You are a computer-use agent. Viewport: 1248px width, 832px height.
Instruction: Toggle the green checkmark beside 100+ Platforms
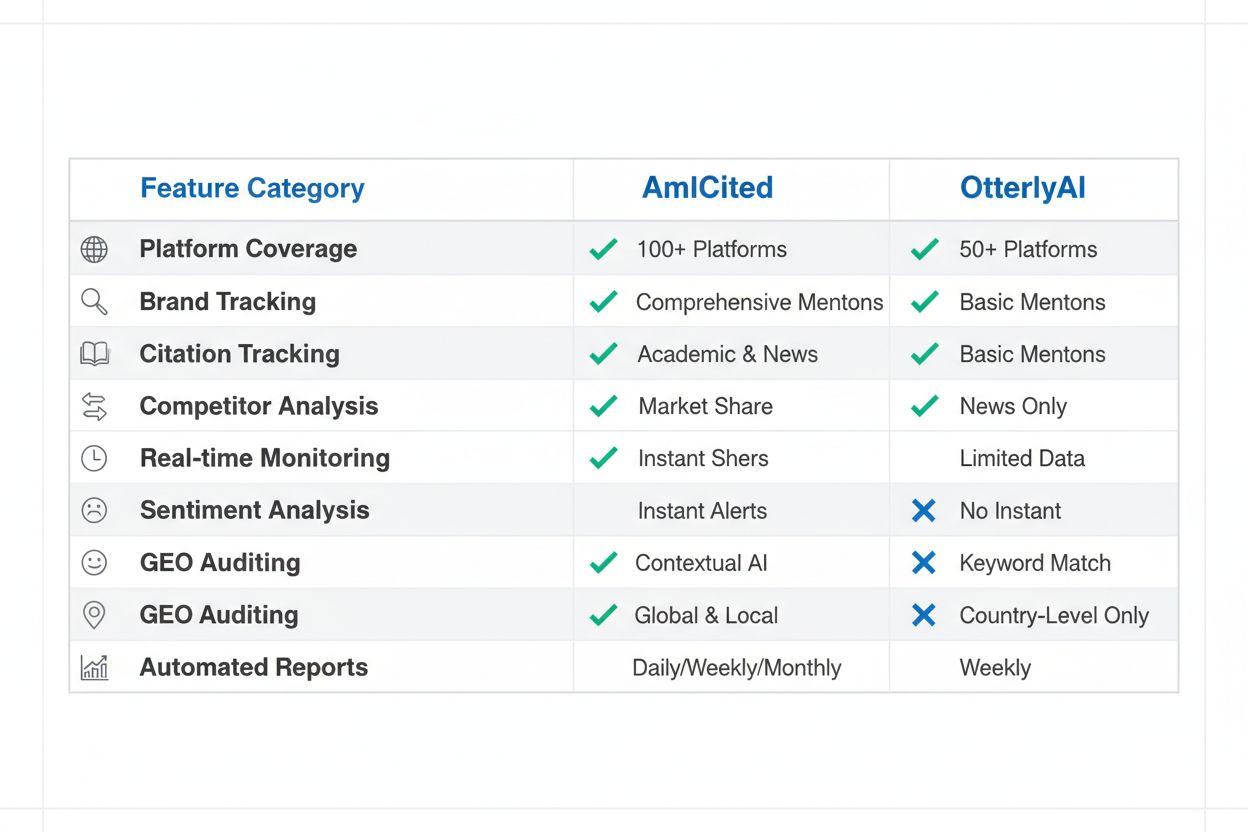[x=603, y=249]
